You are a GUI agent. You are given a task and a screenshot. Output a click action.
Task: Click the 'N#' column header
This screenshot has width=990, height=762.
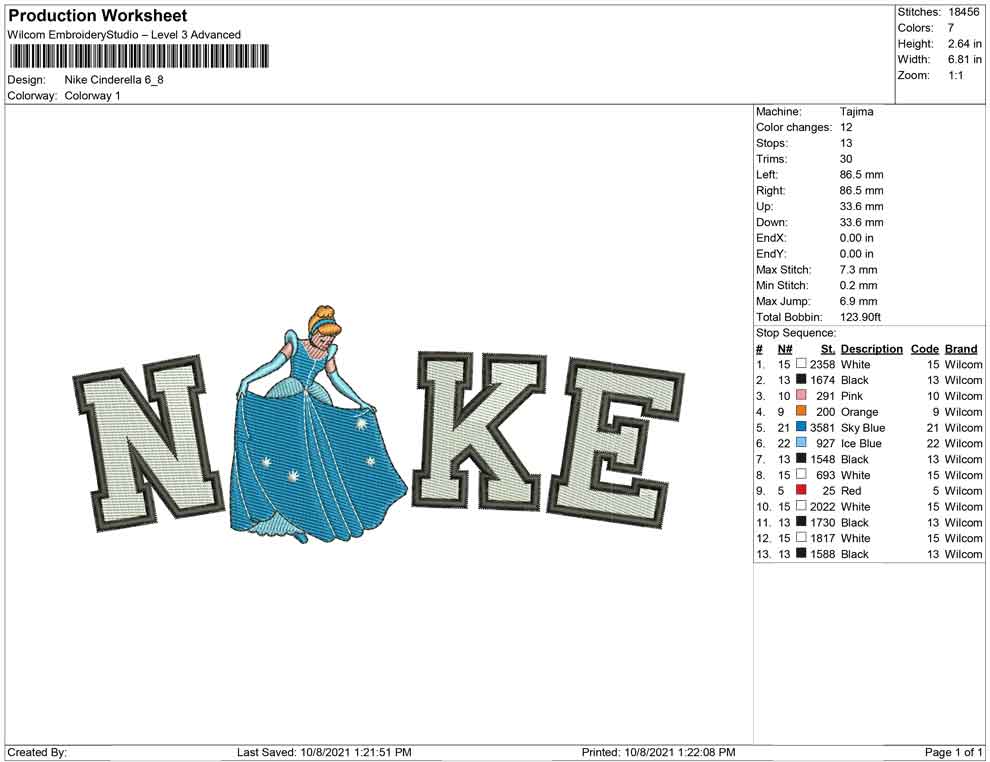[785, 348]
